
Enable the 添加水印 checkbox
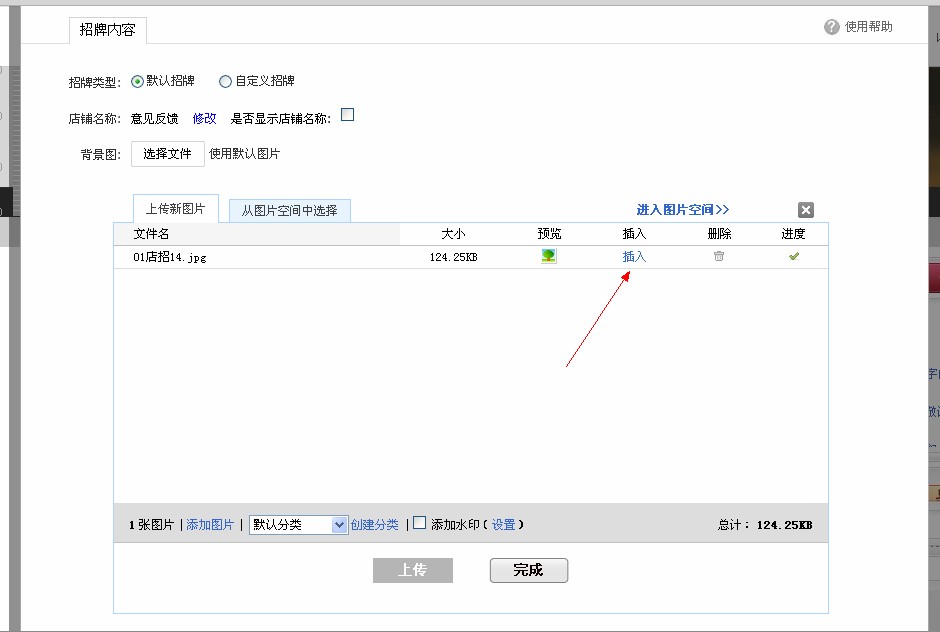tap(419, 524)
